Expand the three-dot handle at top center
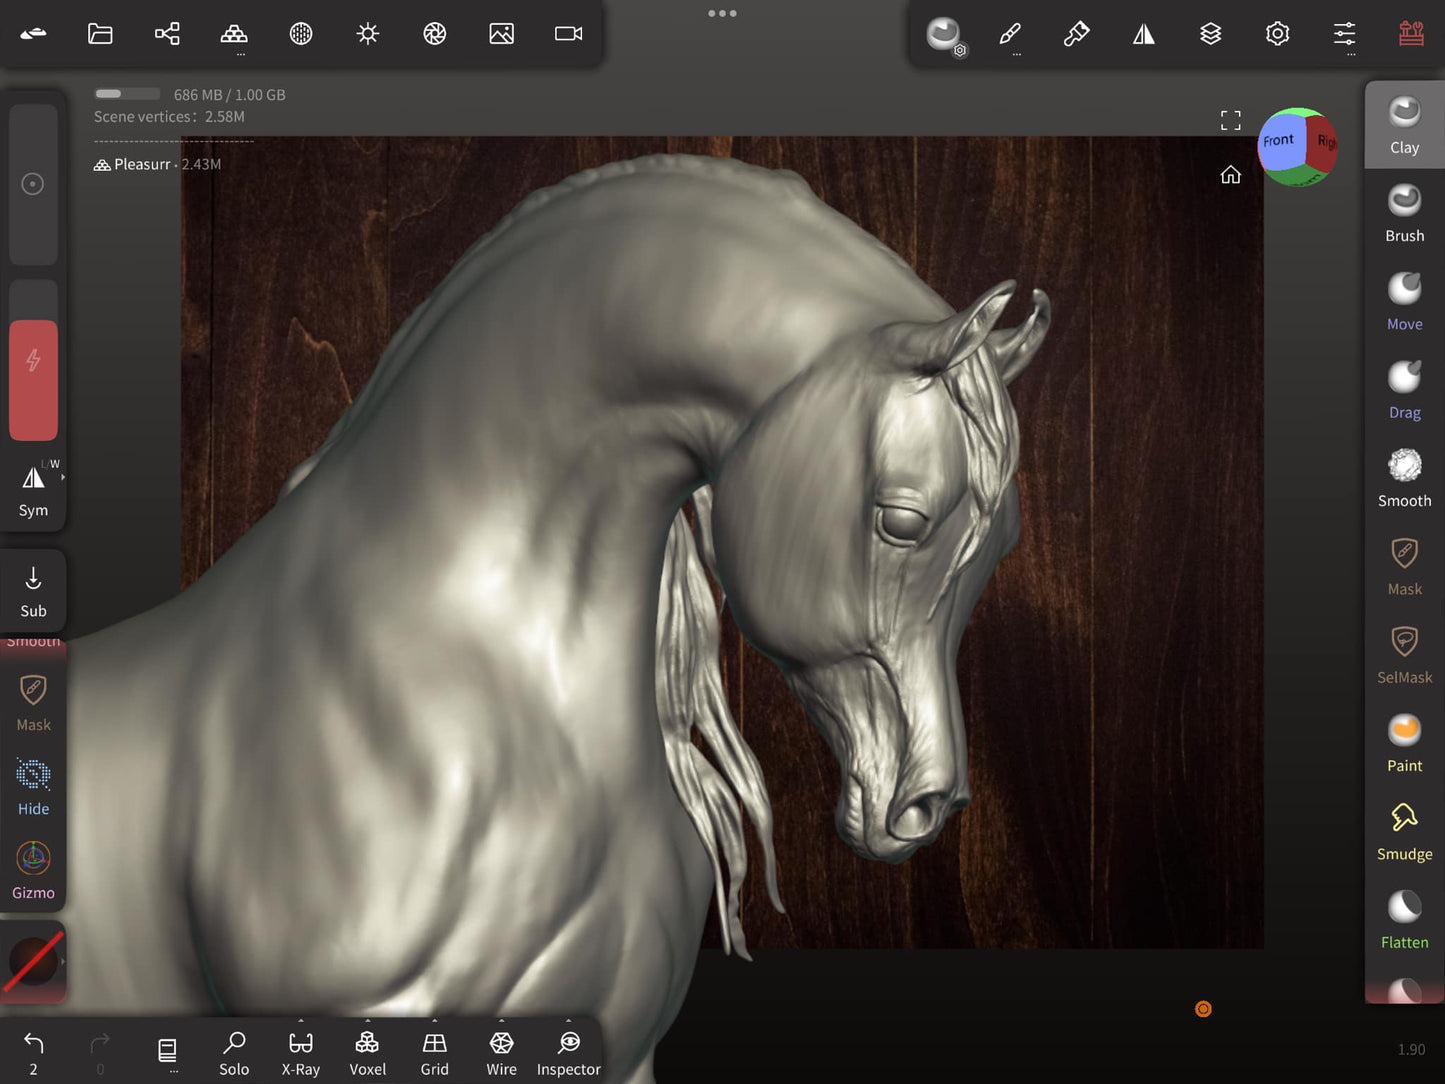The height and width of the screenshot is (1084, 1445). (x=722, y=13)
